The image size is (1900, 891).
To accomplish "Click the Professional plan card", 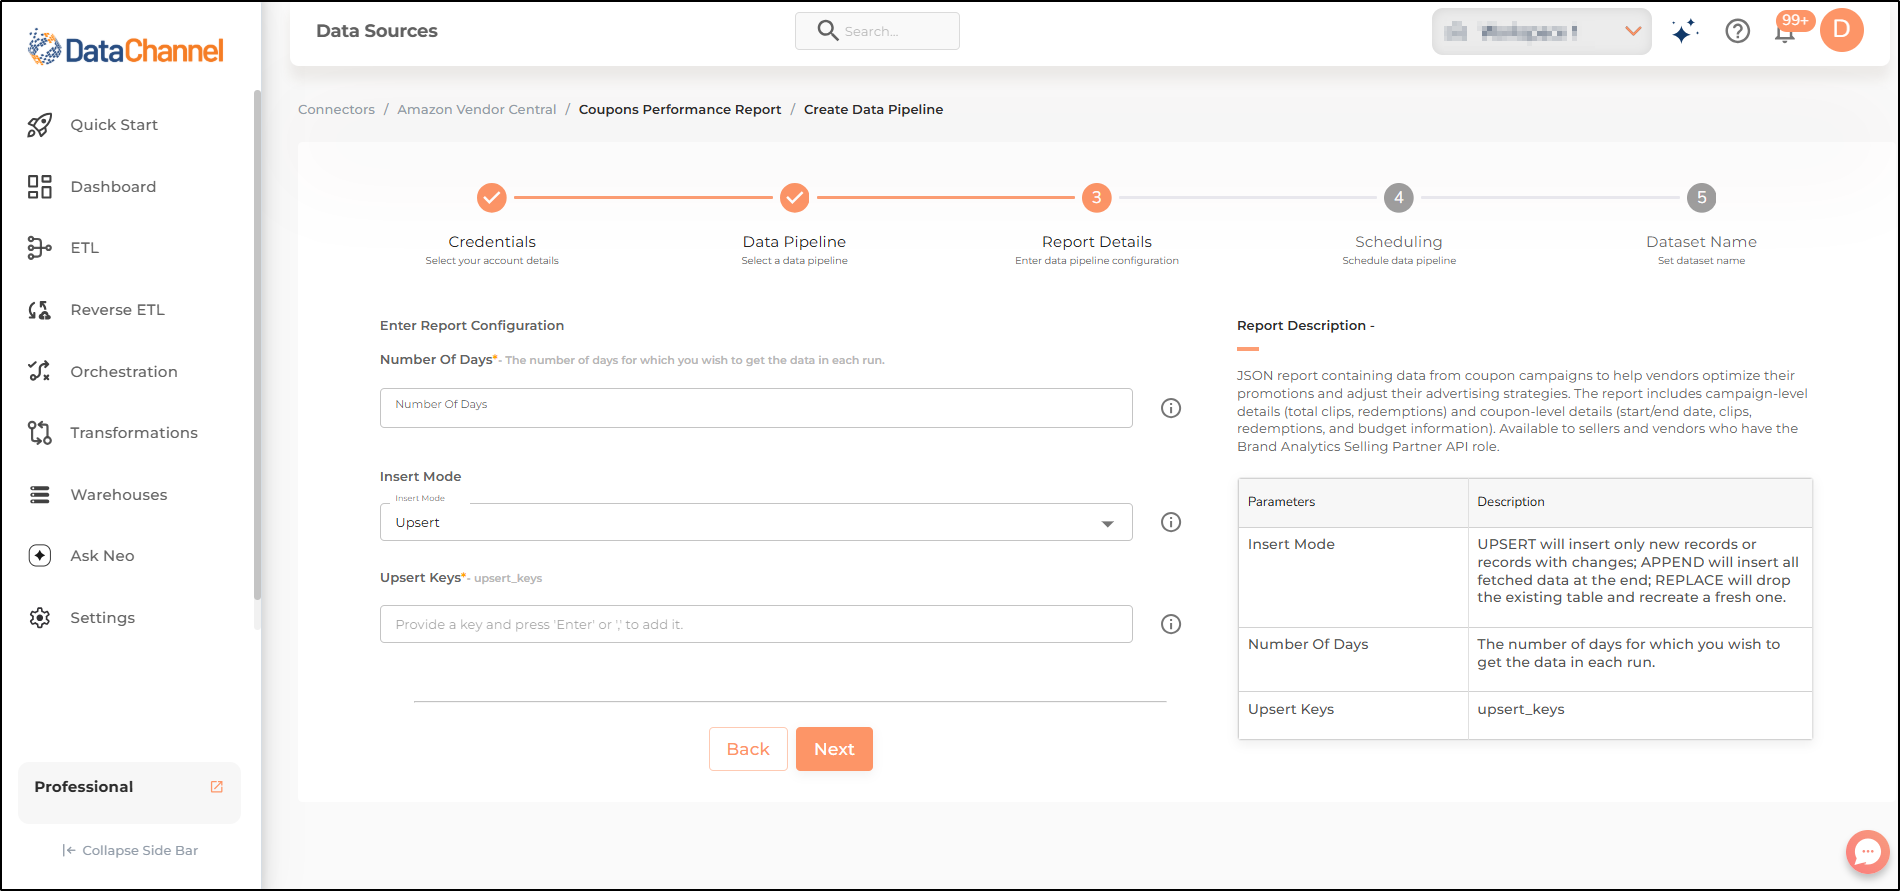I will 129,792.
